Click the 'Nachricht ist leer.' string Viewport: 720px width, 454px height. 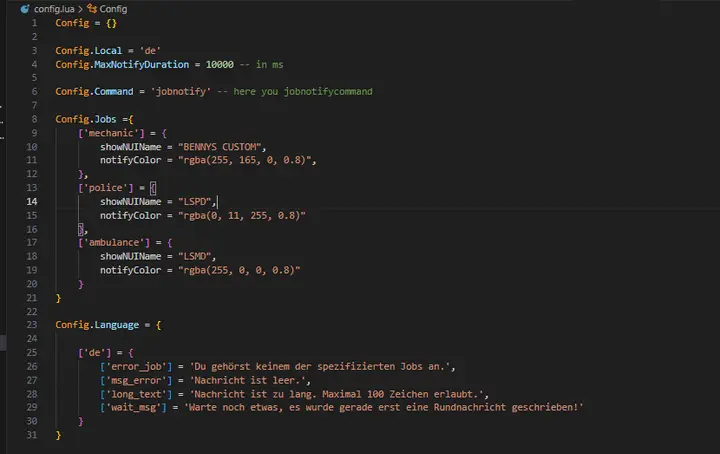point(248,380)
